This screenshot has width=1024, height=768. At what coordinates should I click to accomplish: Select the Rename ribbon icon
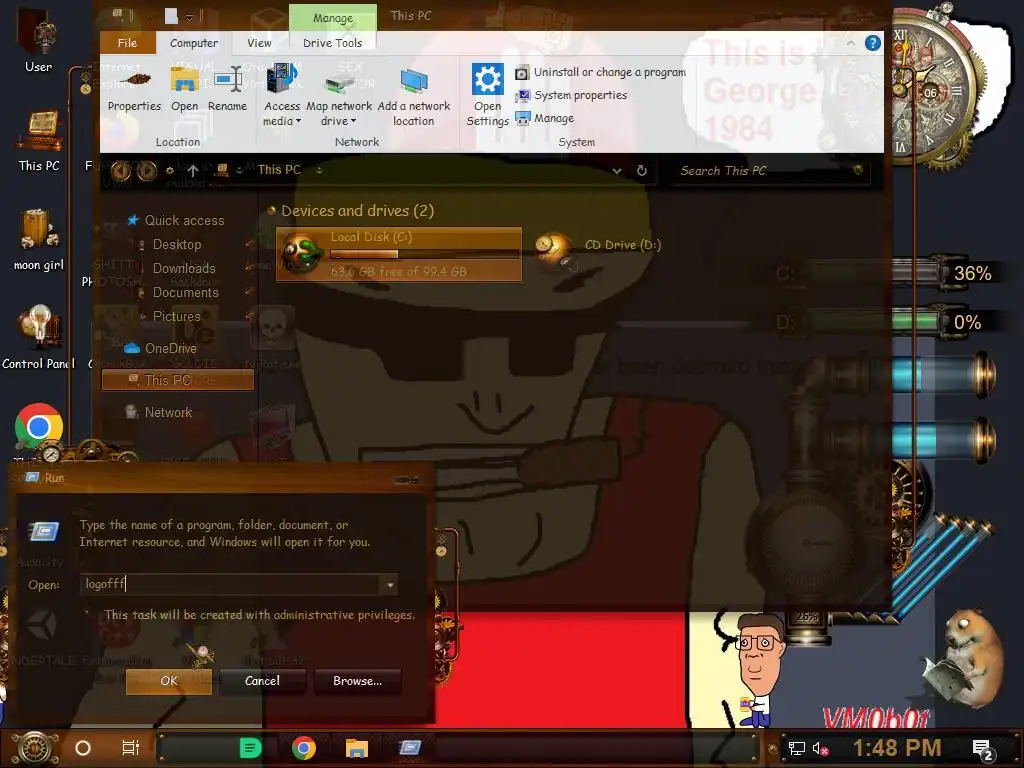pos(227,90)
